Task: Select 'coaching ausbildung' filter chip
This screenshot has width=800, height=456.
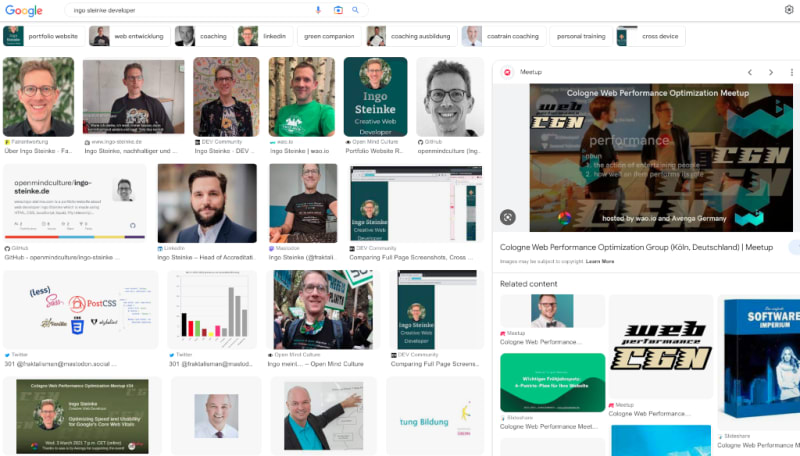Action: coord(411,36)
